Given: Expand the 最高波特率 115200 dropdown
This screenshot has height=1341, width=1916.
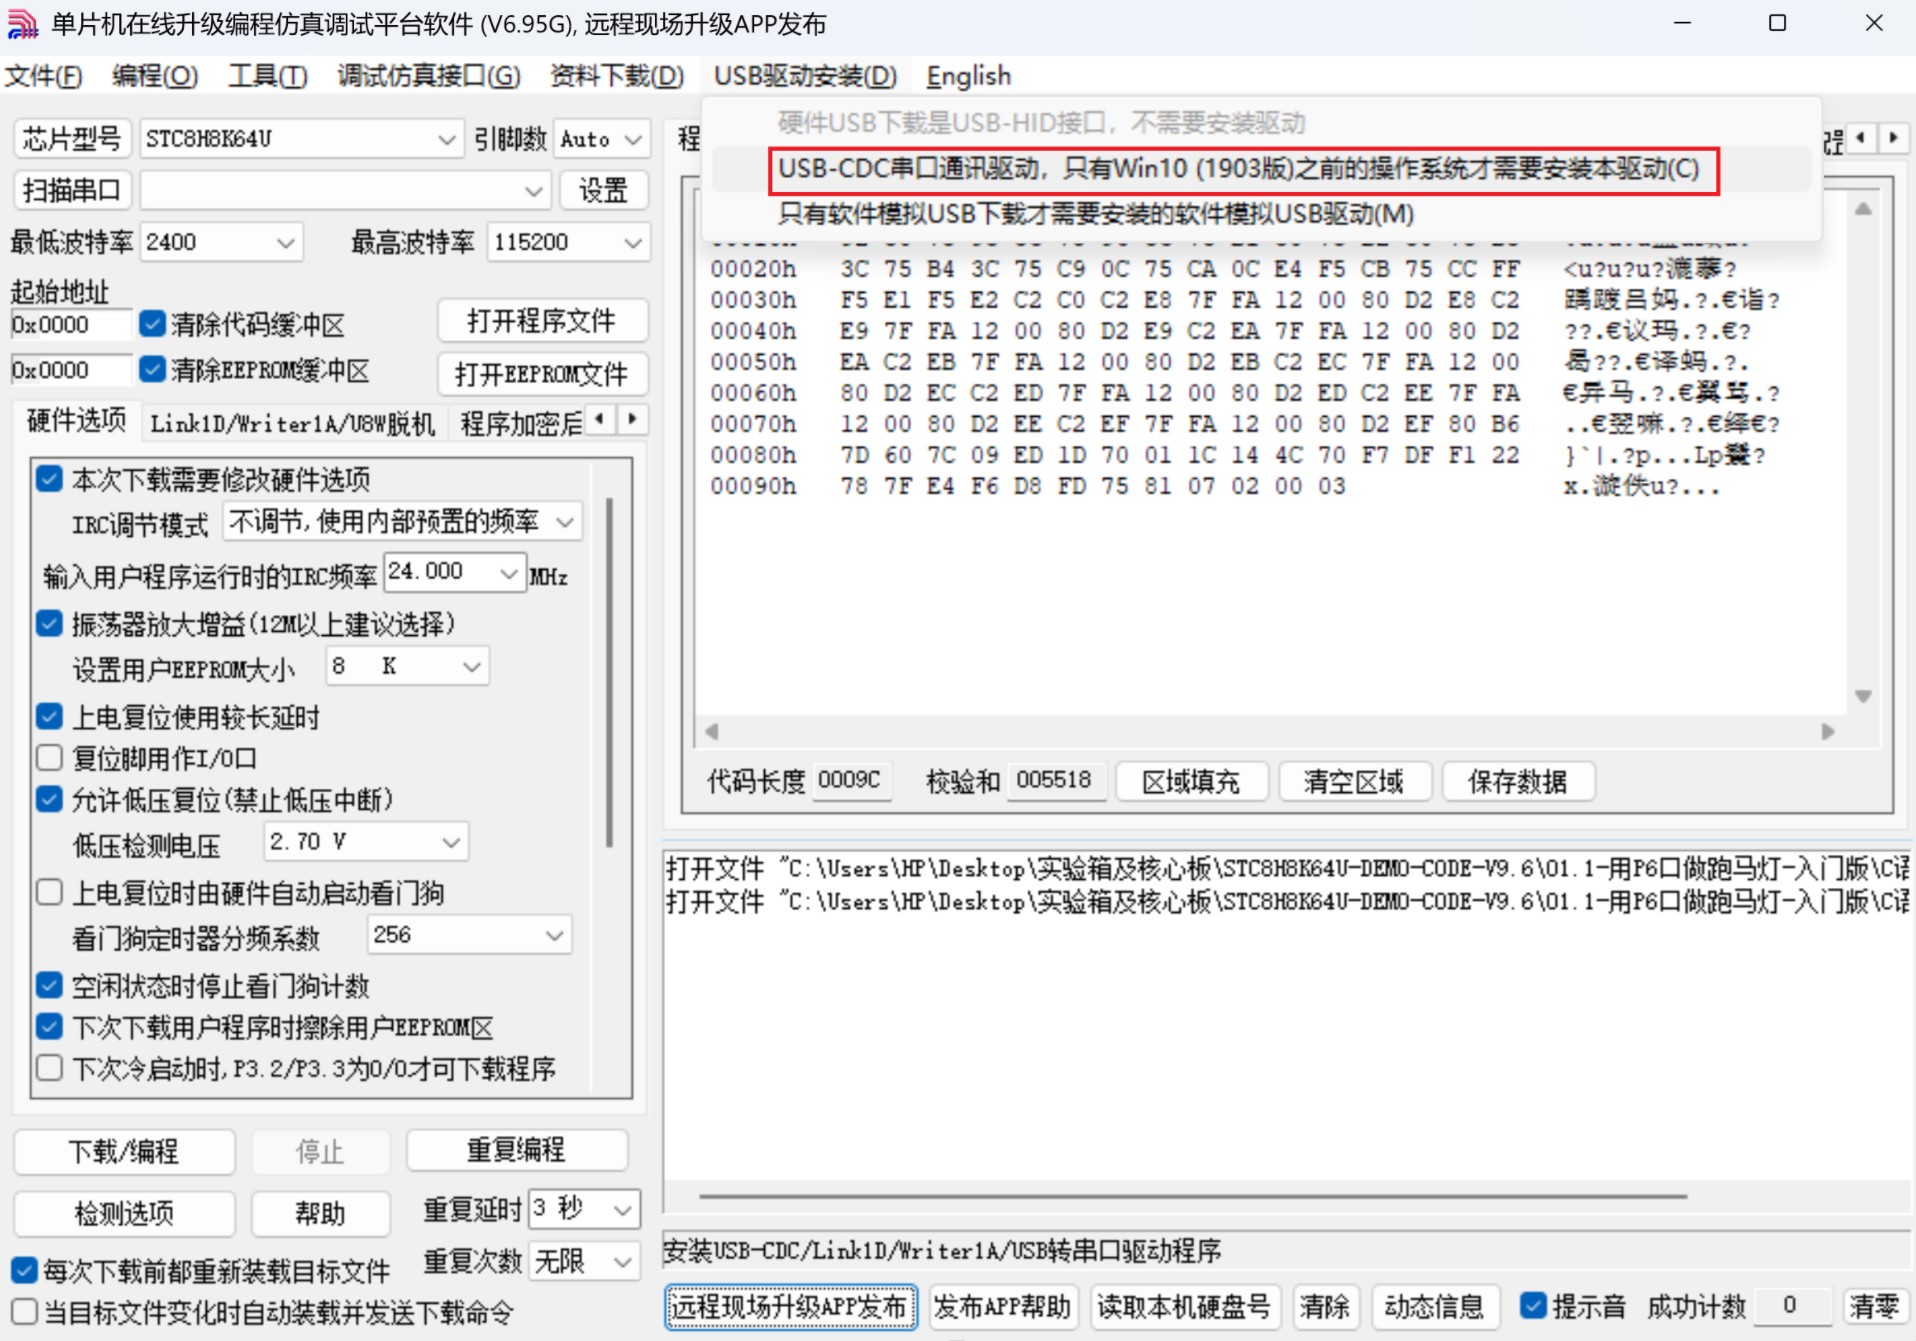Looking at the screenshot, I should tap(632, 242).
